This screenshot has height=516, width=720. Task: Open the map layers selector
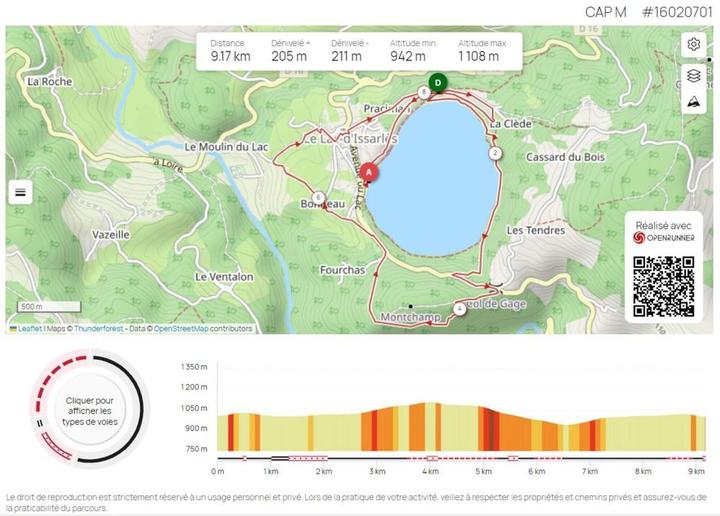tap(693, 75)
